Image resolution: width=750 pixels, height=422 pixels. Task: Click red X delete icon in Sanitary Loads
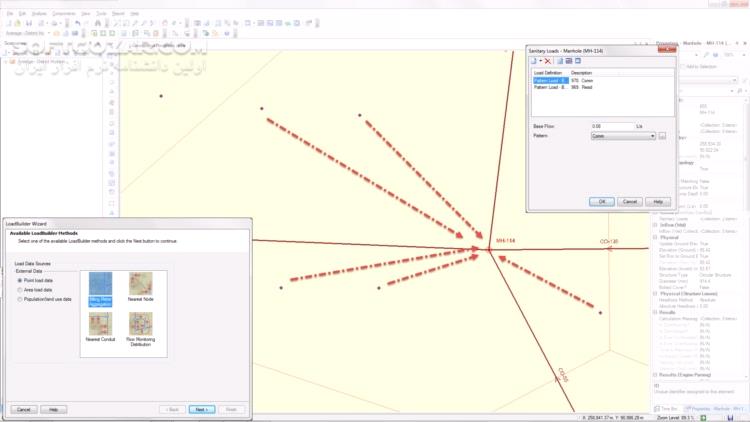[548, 61]
